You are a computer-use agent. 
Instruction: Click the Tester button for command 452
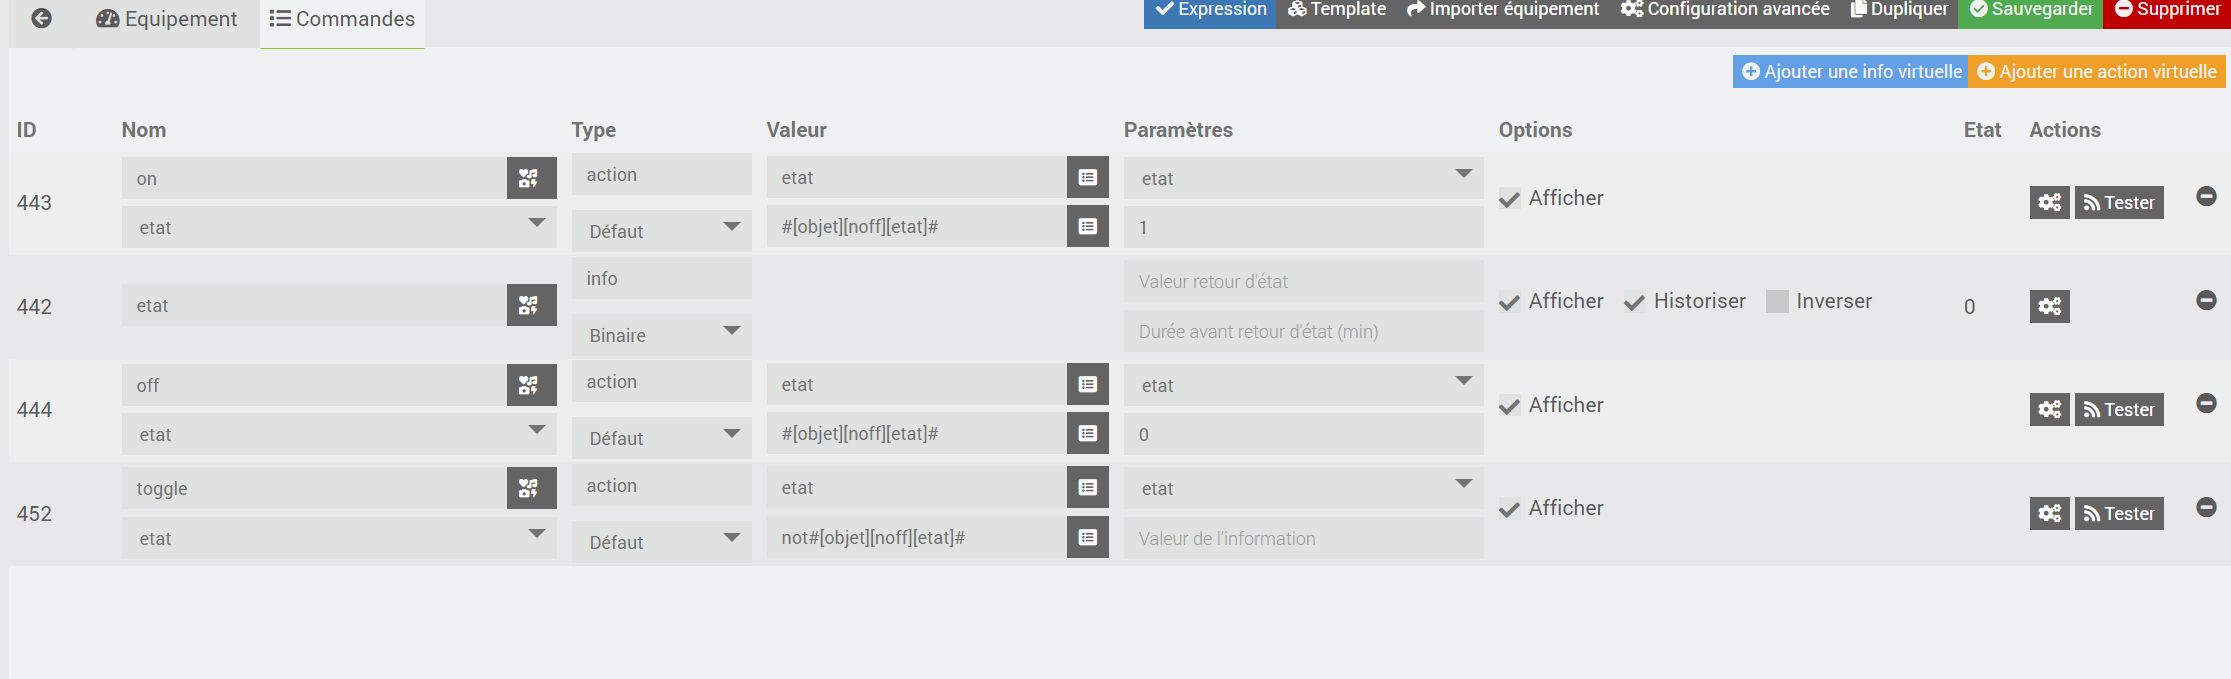tap(2118, 514)
